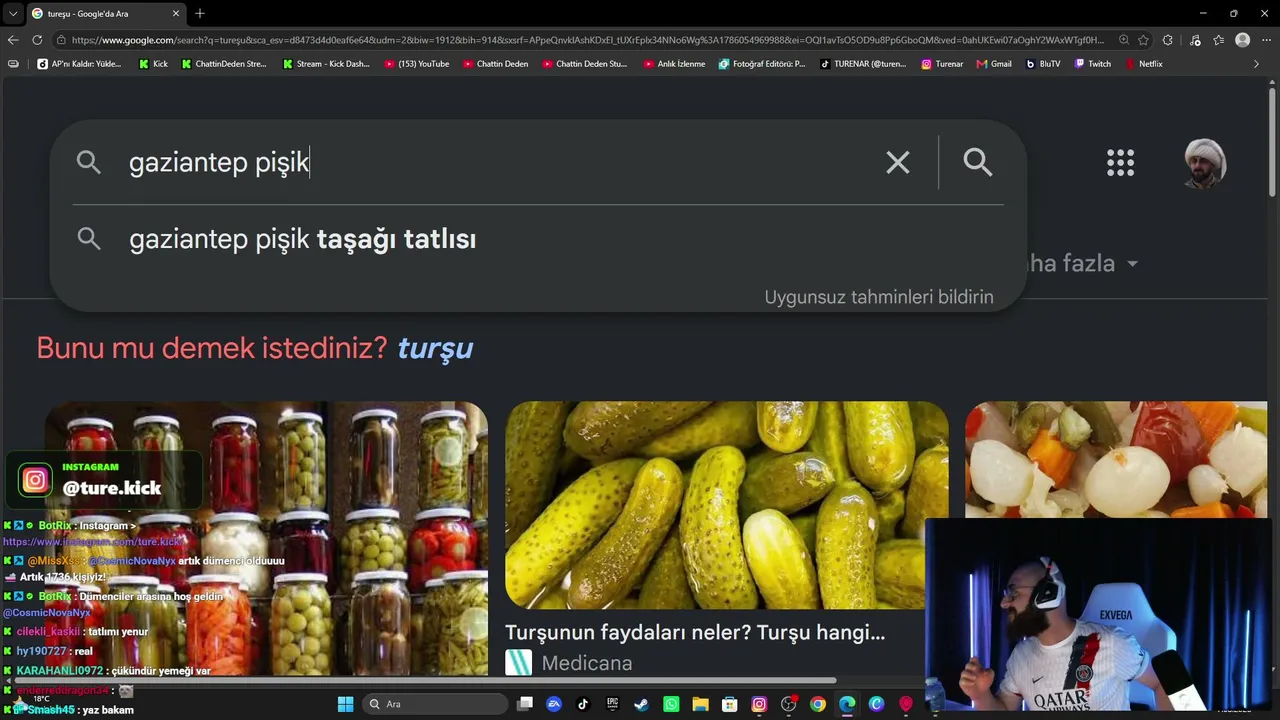Close the 'turşu - Google'da Ara' tab
1280x720 pixels.
[175, 13]
